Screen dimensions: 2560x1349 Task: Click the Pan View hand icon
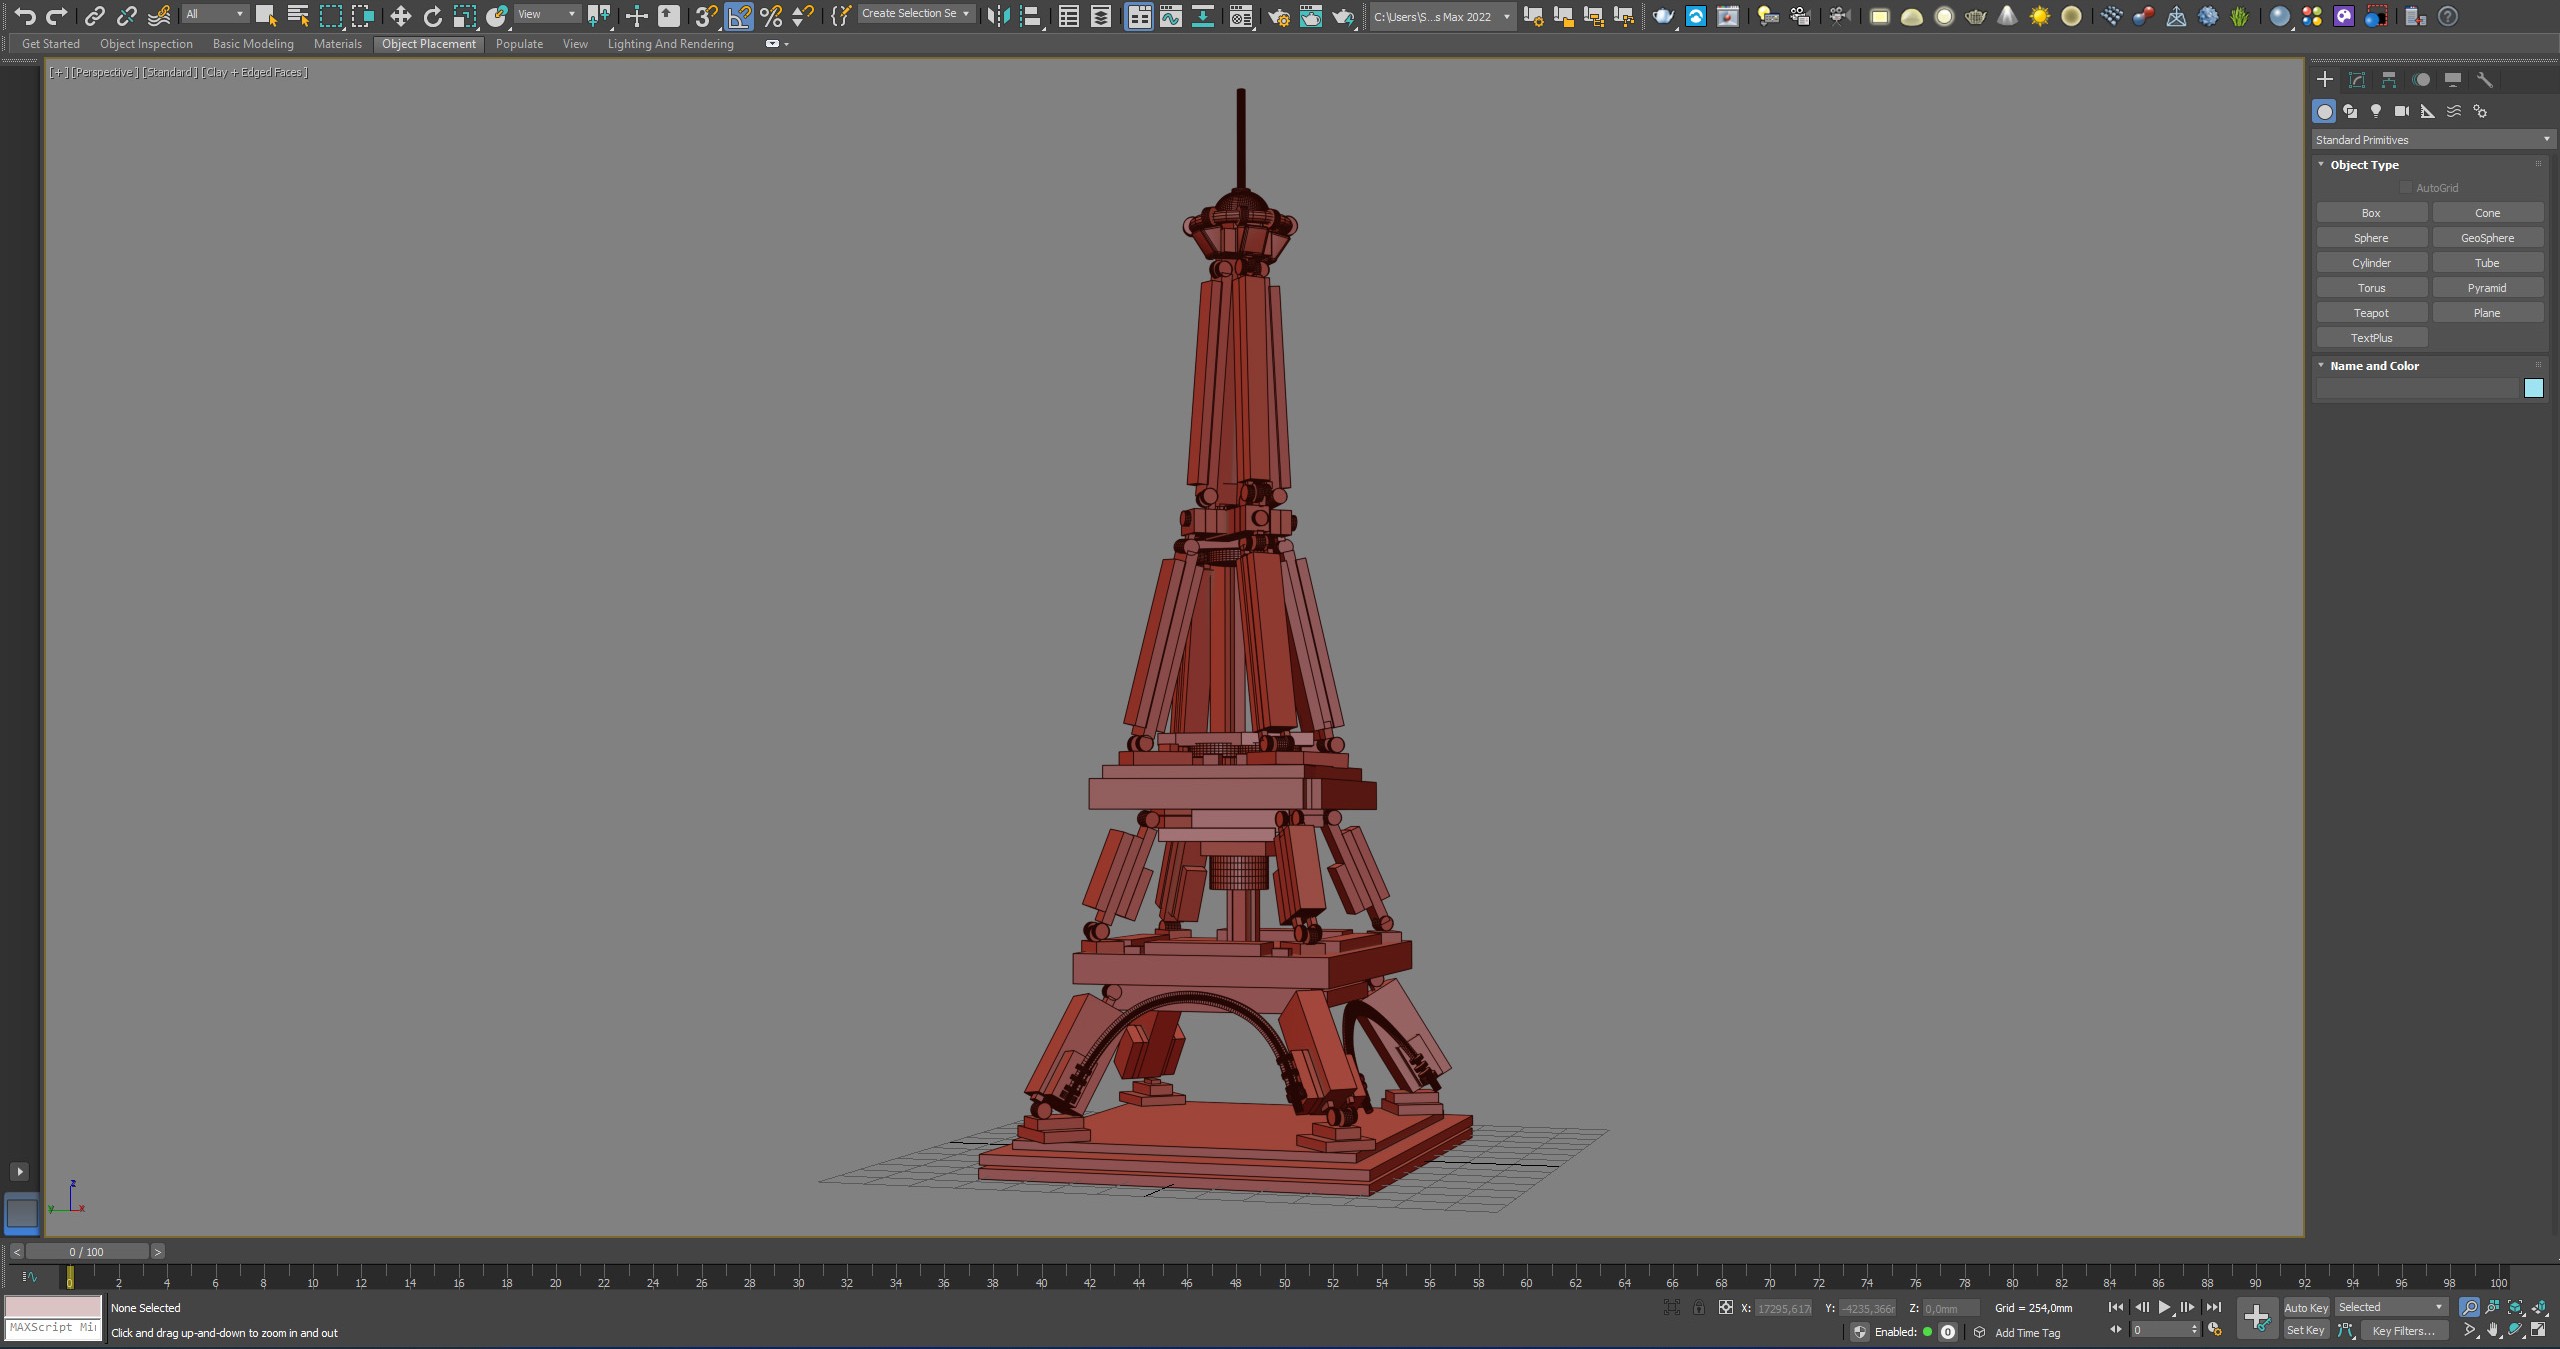(x=2493, y=1330)
